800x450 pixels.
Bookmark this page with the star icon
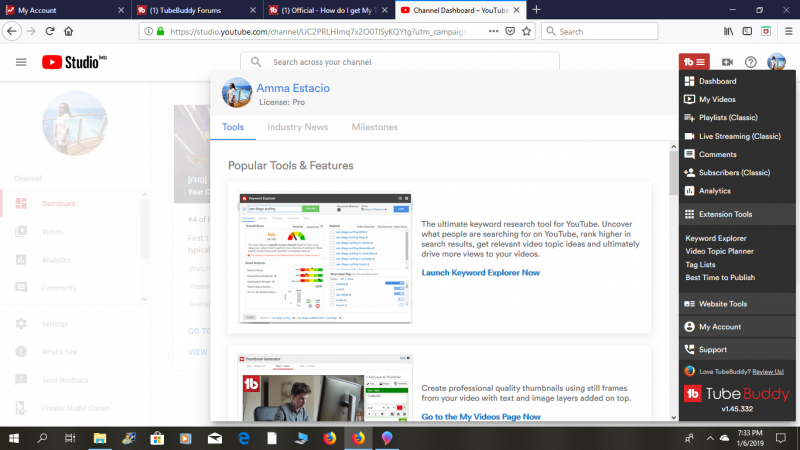point(528,31)
